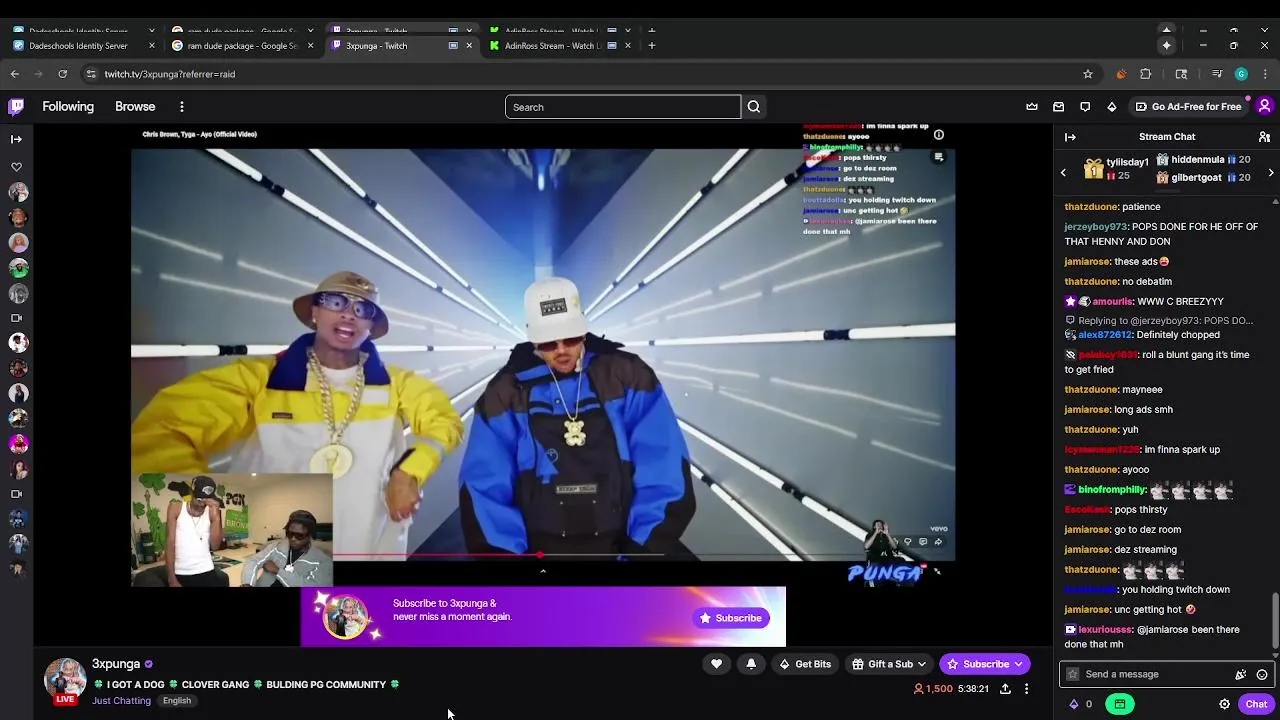Open the Just Chatting category link
The height and width of the screenshot is (720, 1280).
(x=121, y=701)
